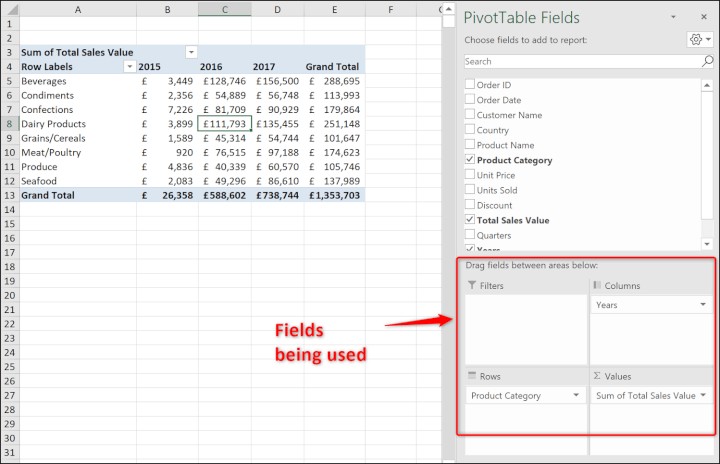Select the Produce row label cell
Screen dimensions: 720x464
(78, 166)
